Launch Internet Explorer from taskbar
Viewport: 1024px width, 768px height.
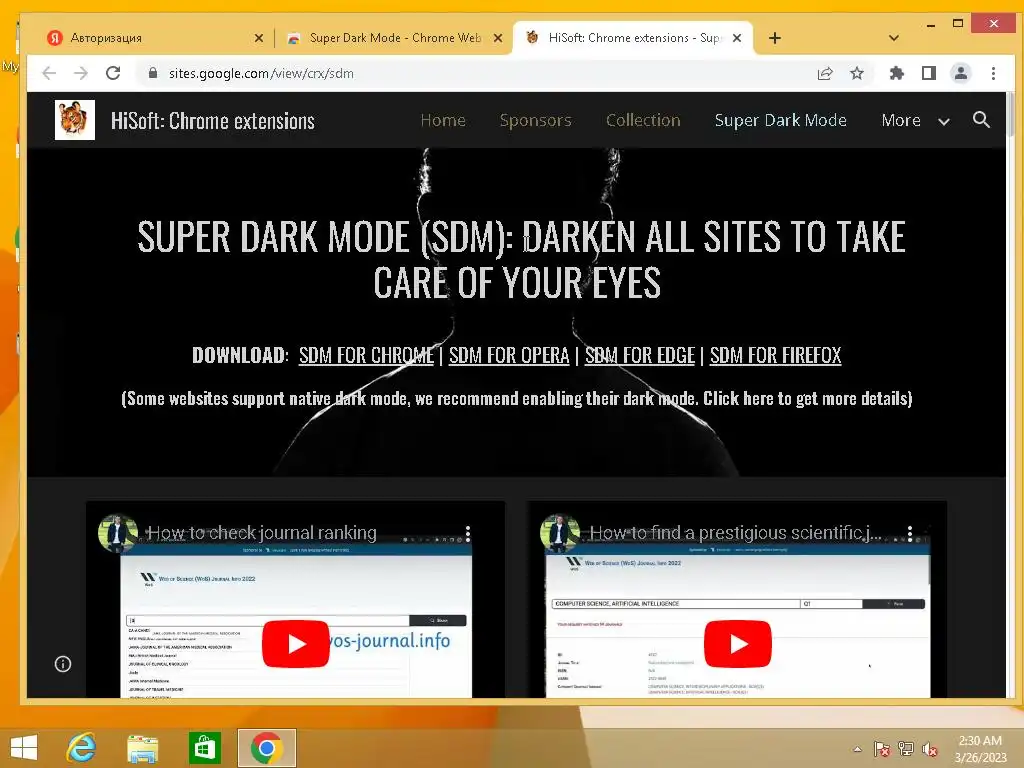(x=81, y=748)
